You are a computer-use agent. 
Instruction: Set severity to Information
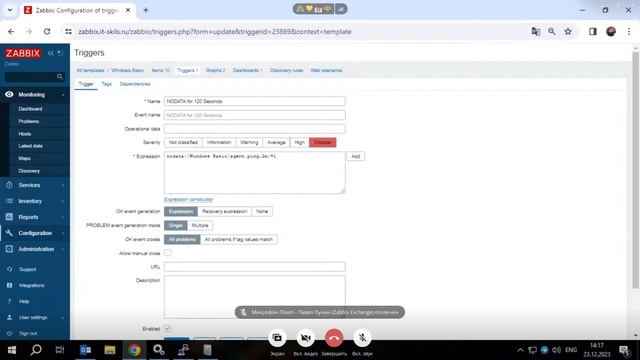(x=219, y=142)
